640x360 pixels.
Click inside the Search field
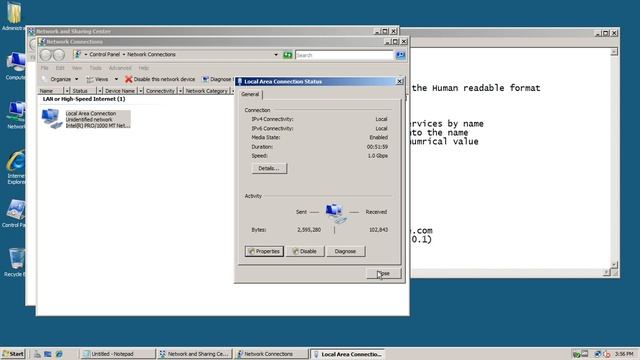point(344,55)
